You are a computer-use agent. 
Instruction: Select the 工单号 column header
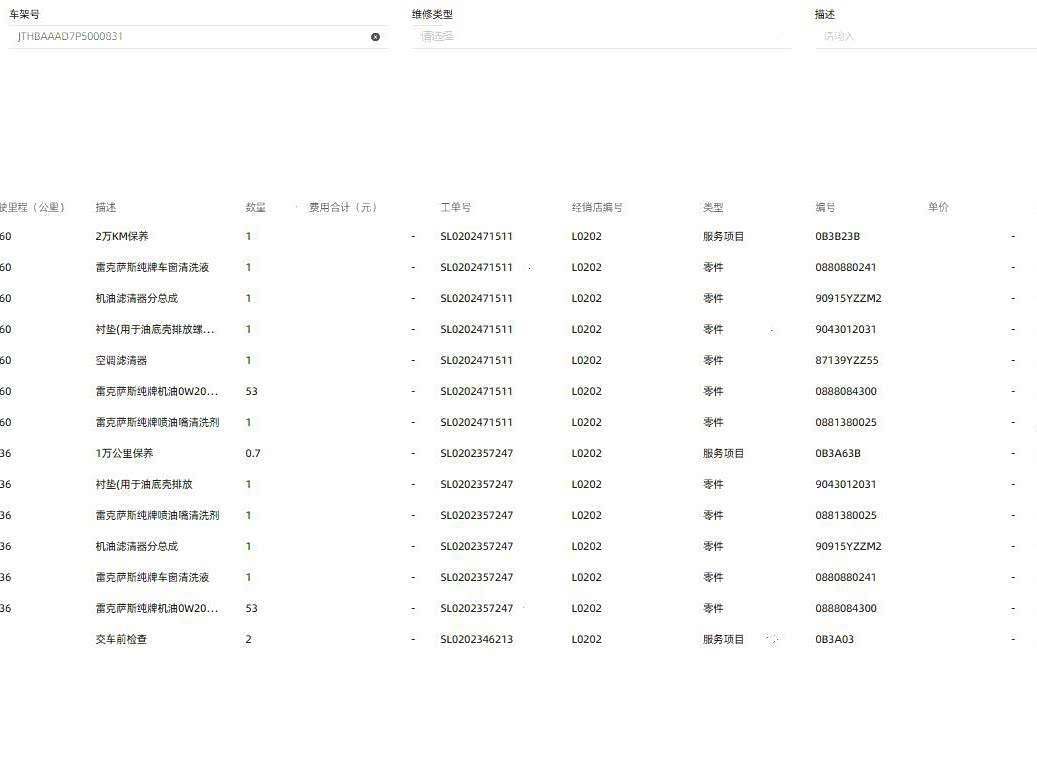coord(455,207)
